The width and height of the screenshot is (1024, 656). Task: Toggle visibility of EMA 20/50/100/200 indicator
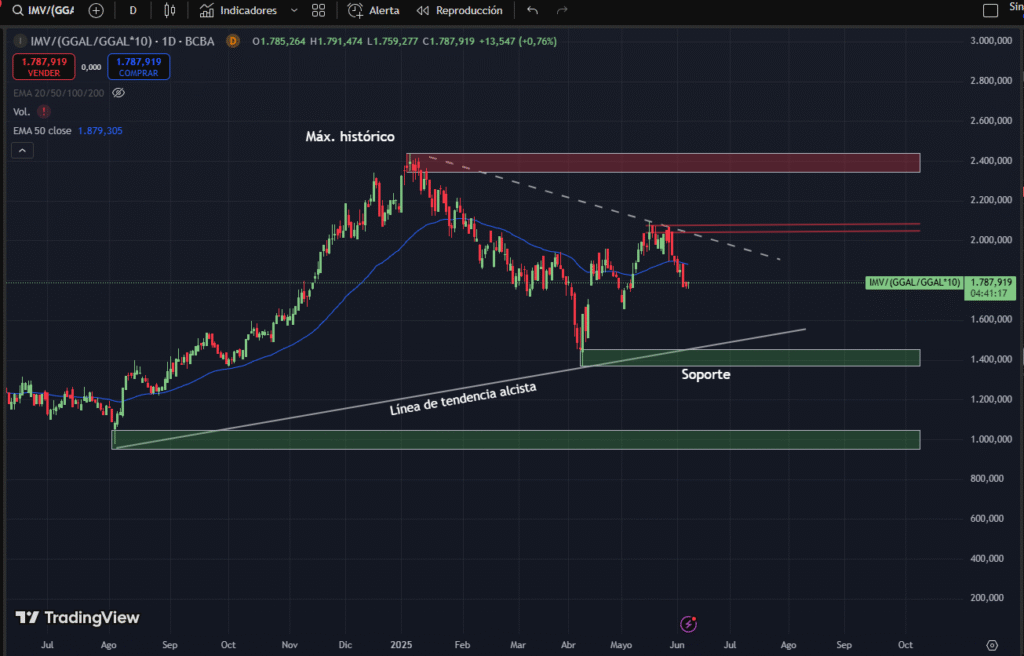click(x=118, y=92)
